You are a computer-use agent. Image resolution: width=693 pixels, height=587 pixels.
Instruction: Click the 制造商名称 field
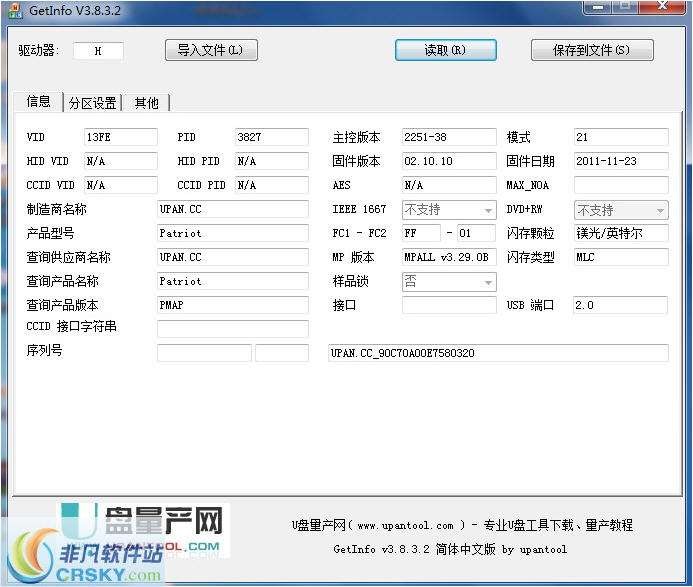pos(232,209)
